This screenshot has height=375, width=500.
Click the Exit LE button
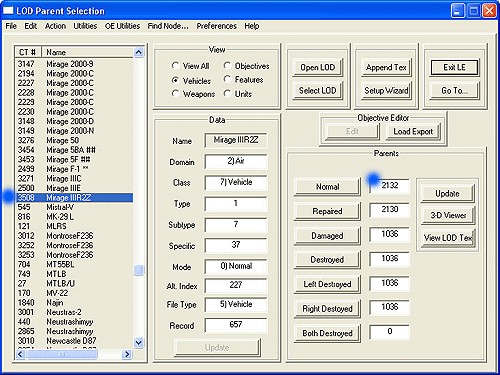(454, 67)
